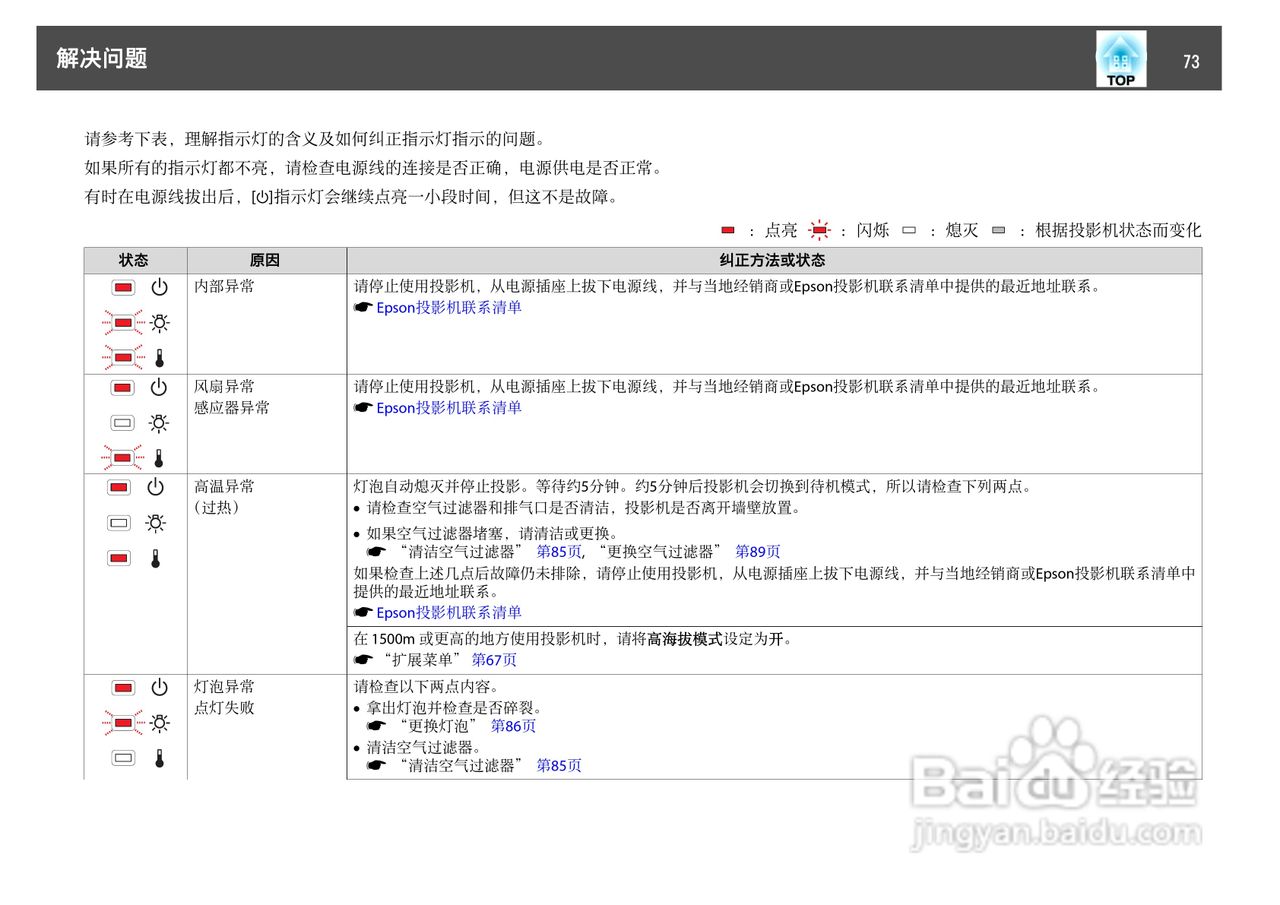Click the TOP home icon in header
The width and height of the screenshot is (1280, 905).
(1121, 59)
